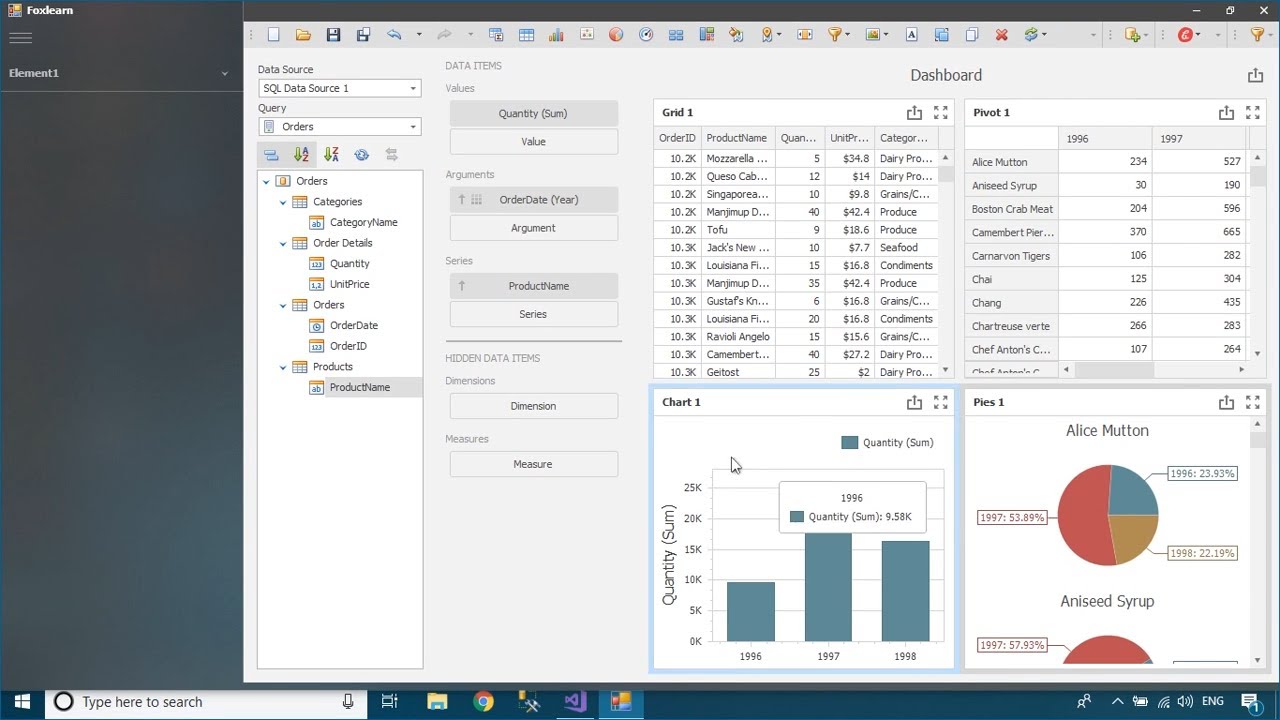Click the hidden Dimension placeholder
This screenshot has height=720, width=1280.
[533, 406]
